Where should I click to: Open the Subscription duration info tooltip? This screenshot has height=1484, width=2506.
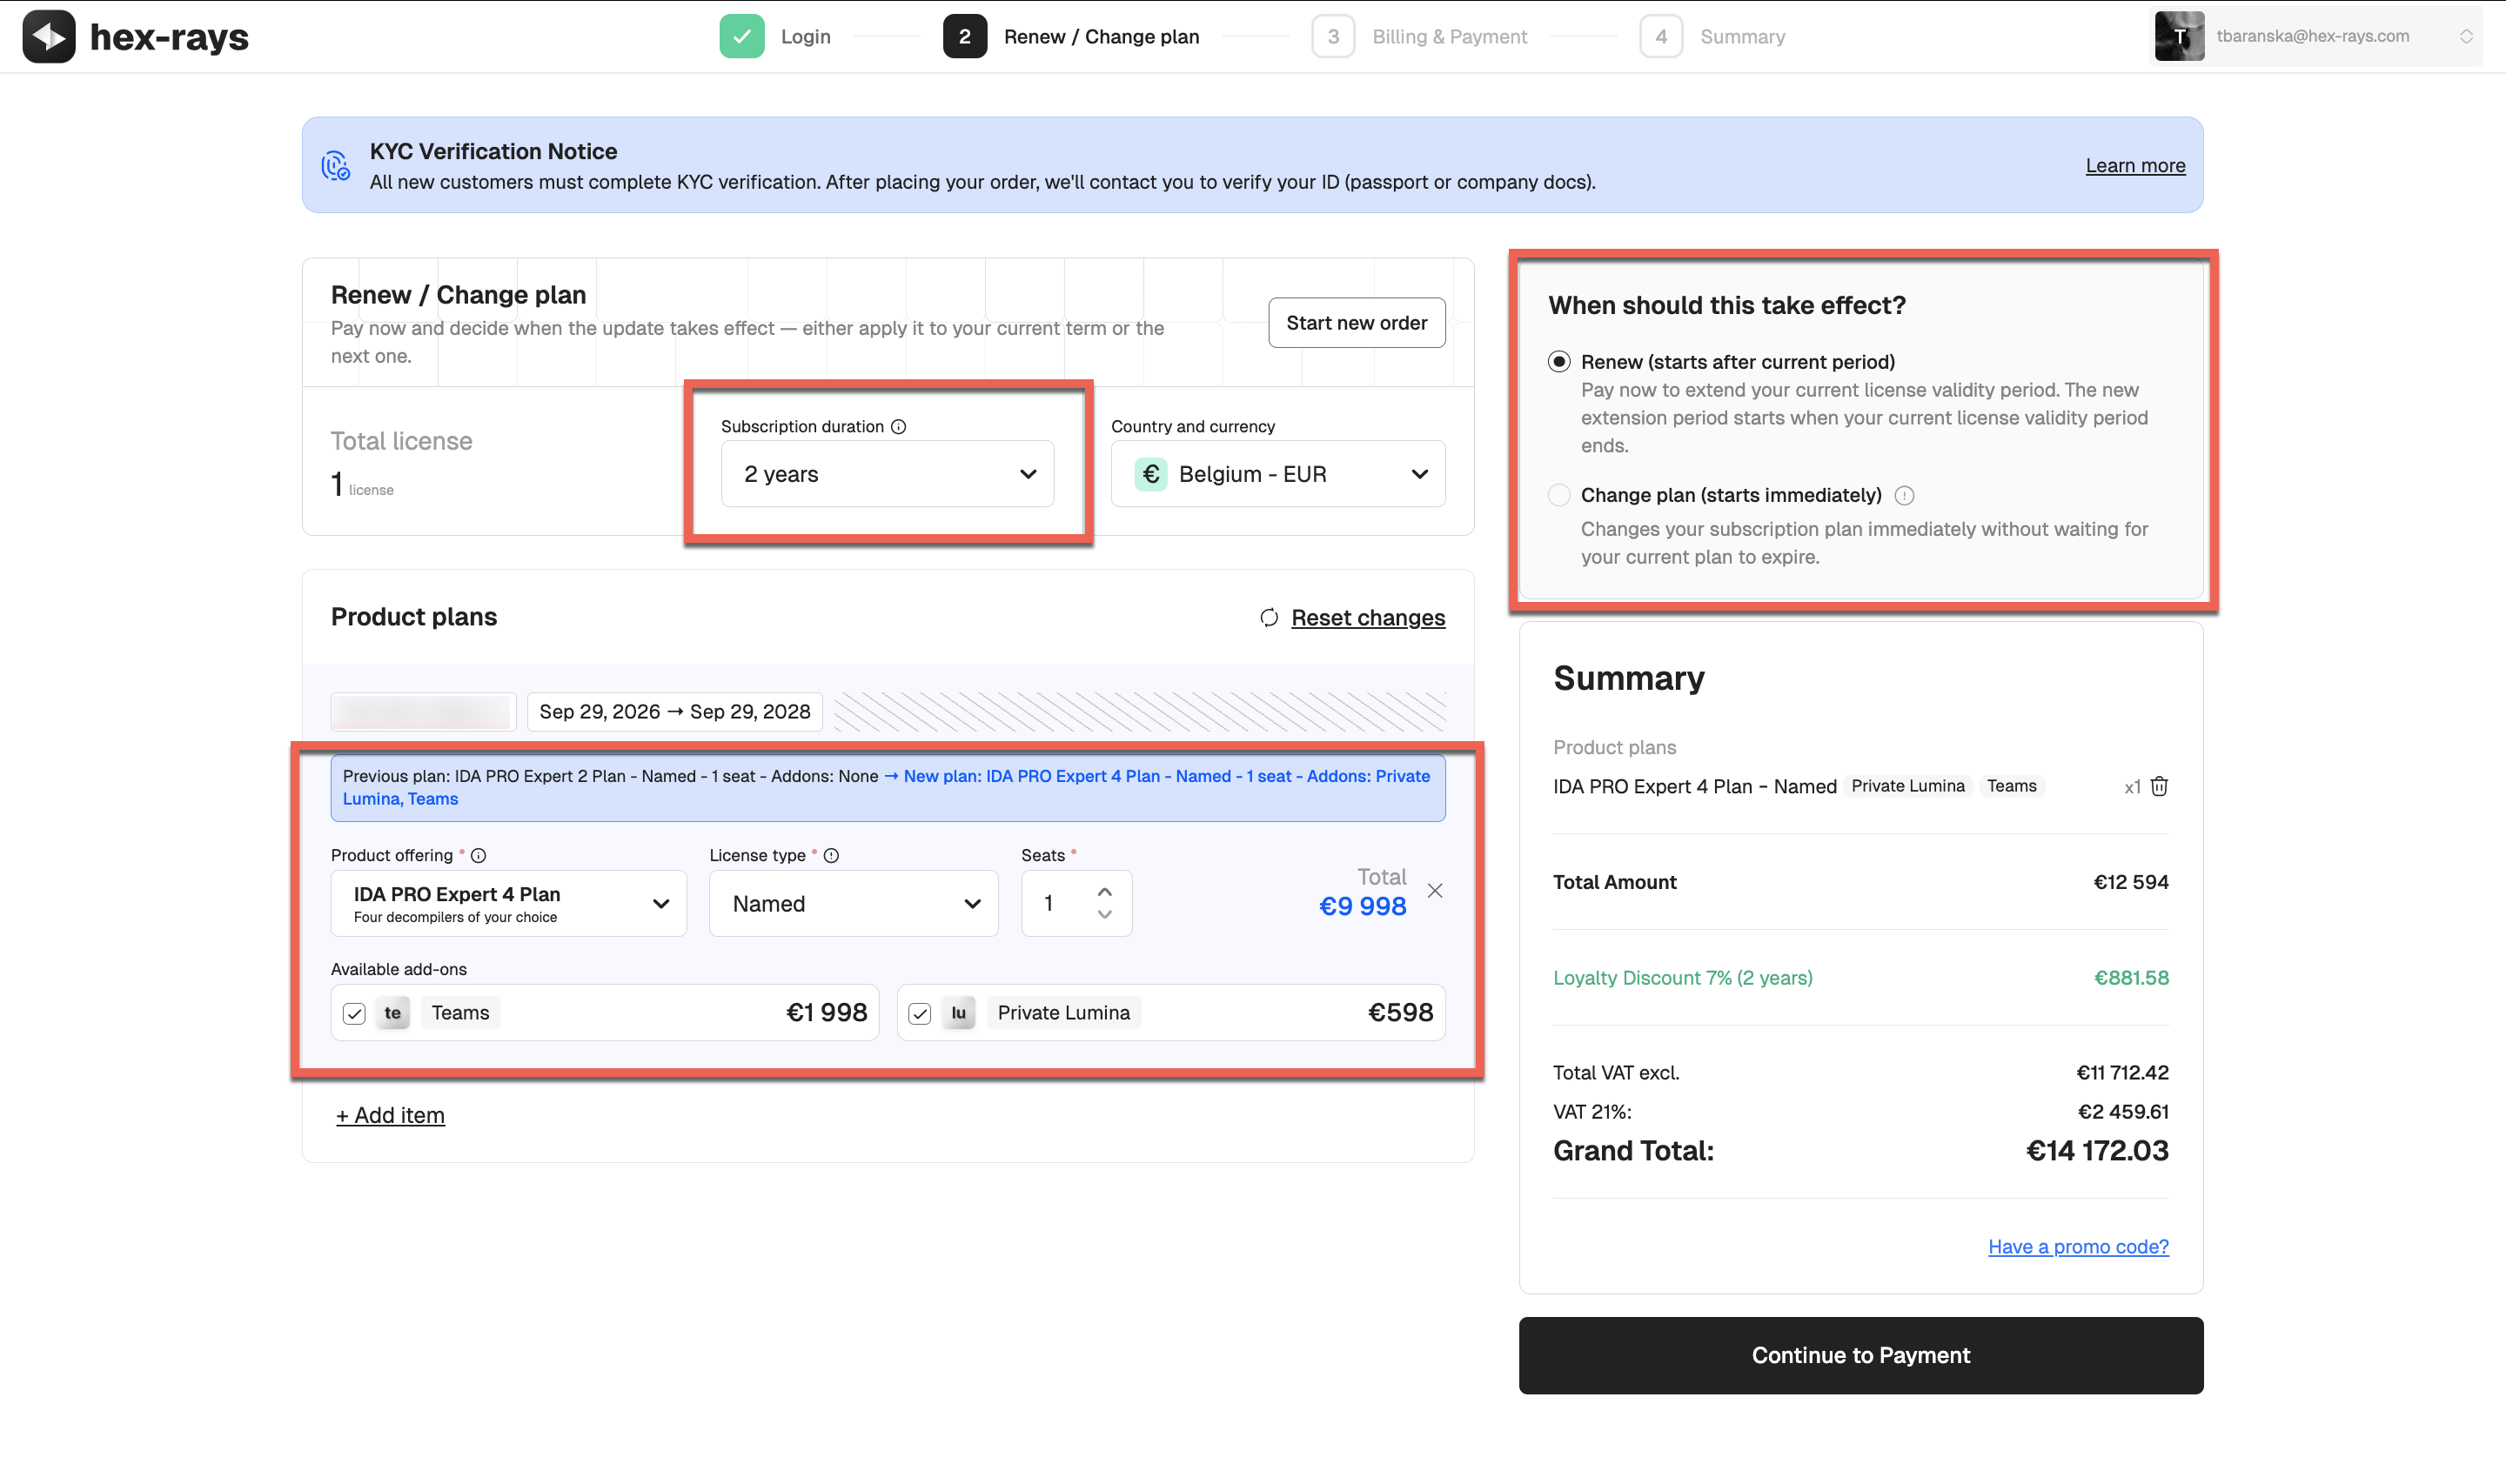pos(898,426)
